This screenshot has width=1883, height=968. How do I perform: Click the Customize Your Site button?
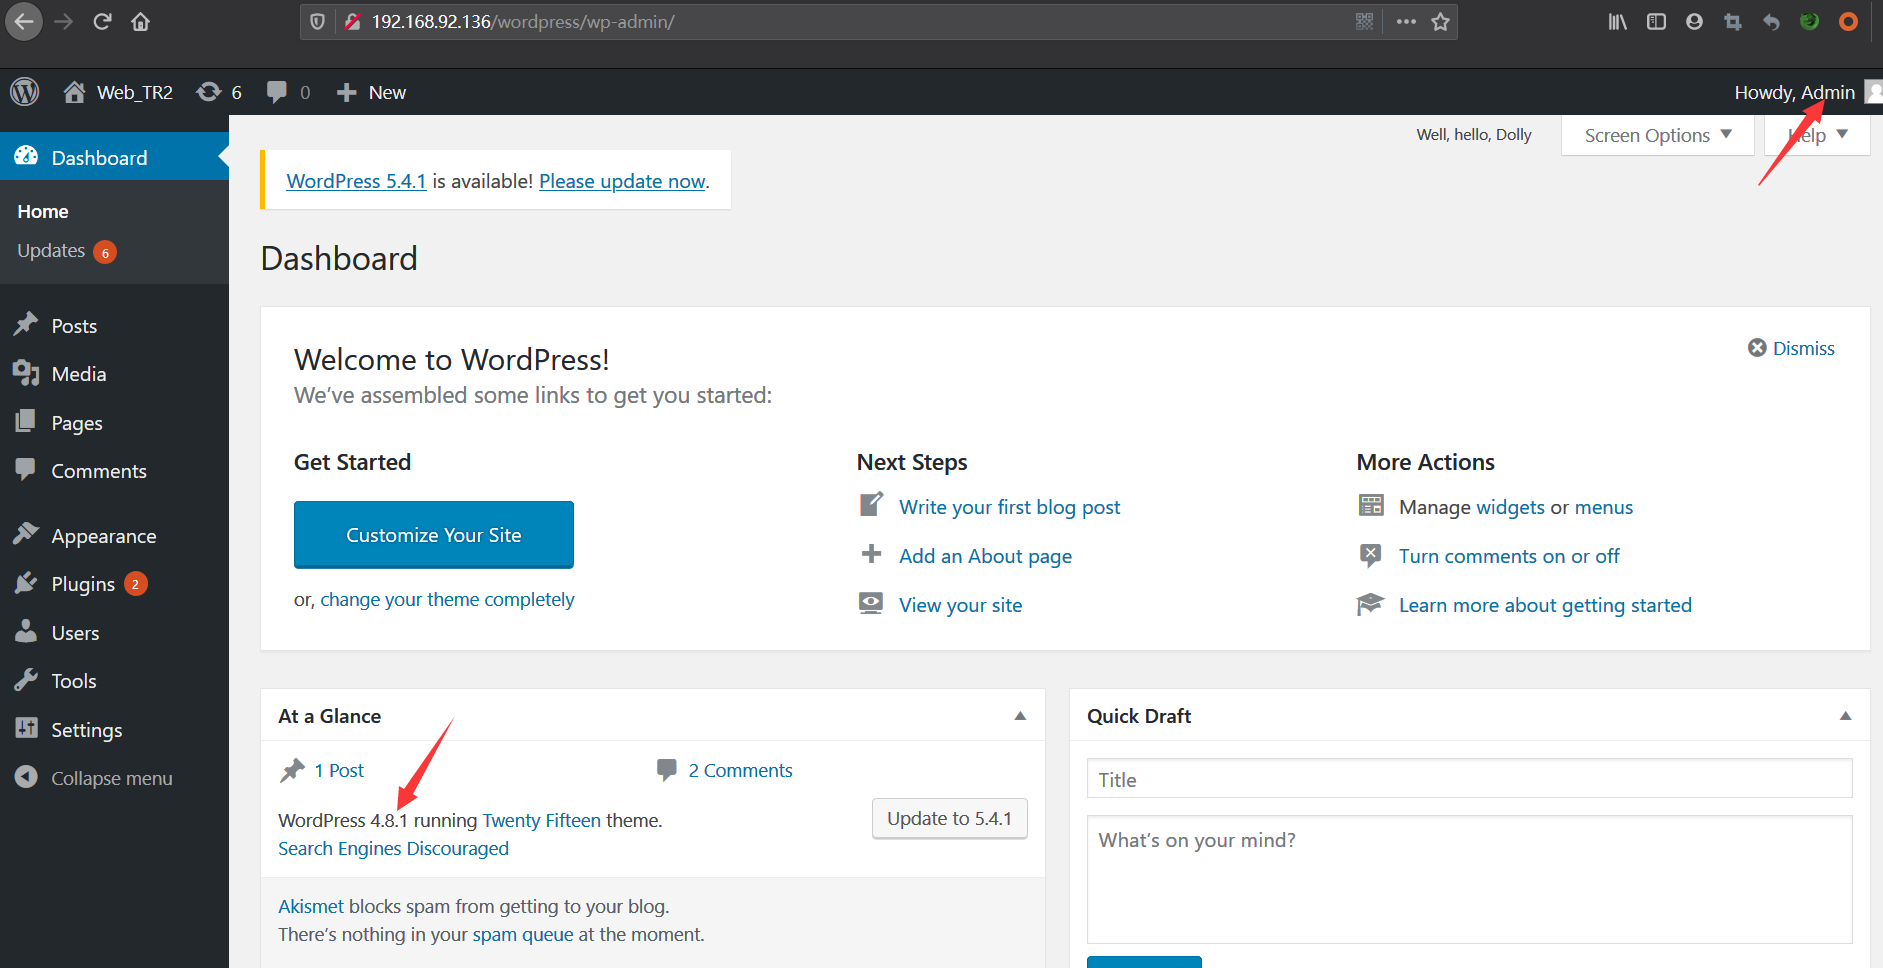(434, 535)
